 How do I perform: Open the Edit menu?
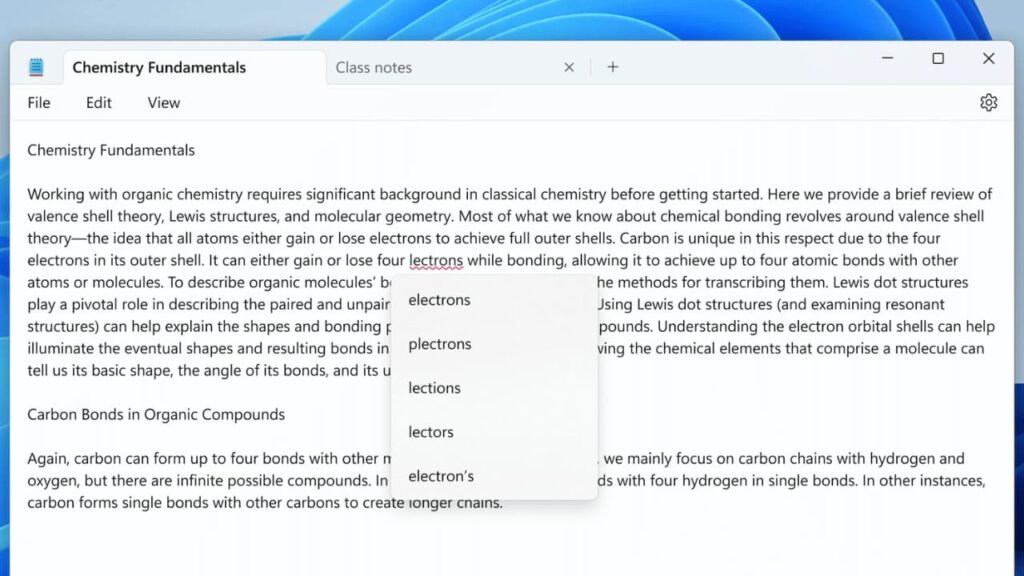pyautogui.click(x=97, y=102)
